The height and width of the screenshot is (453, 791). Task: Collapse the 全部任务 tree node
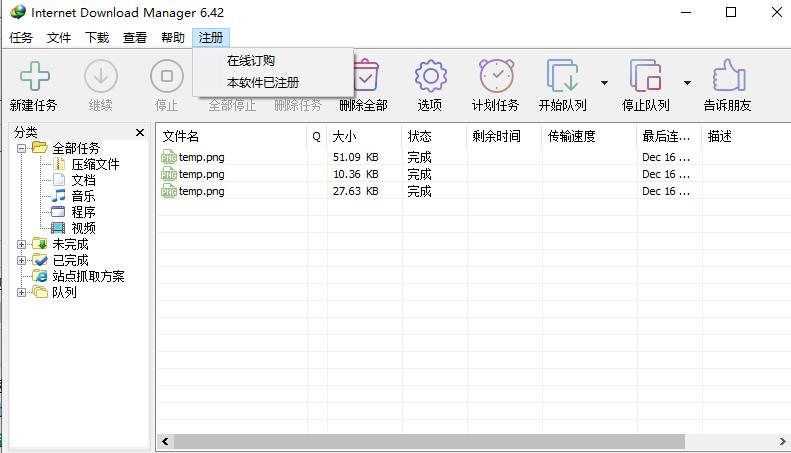click(22, 148)
